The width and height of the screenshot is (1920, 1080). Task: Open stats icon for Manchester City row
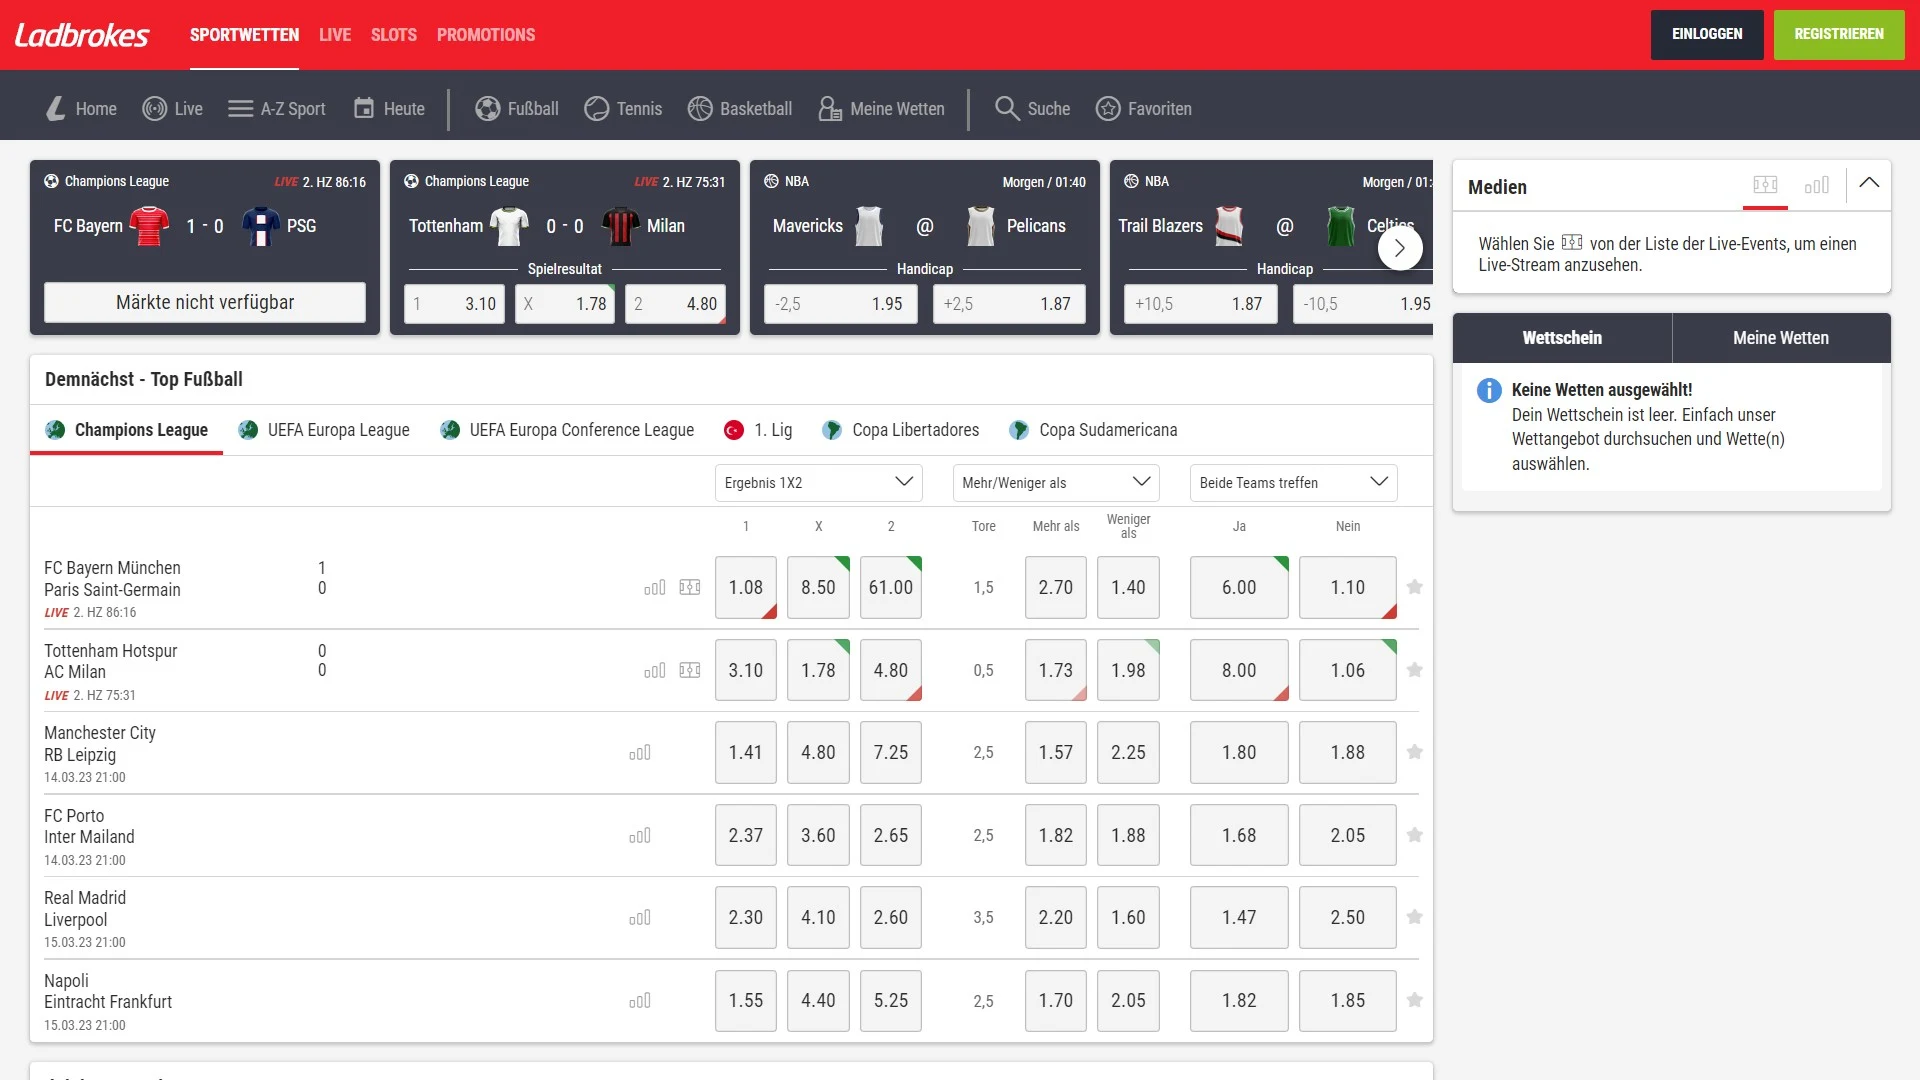click(x=640, y=753)
